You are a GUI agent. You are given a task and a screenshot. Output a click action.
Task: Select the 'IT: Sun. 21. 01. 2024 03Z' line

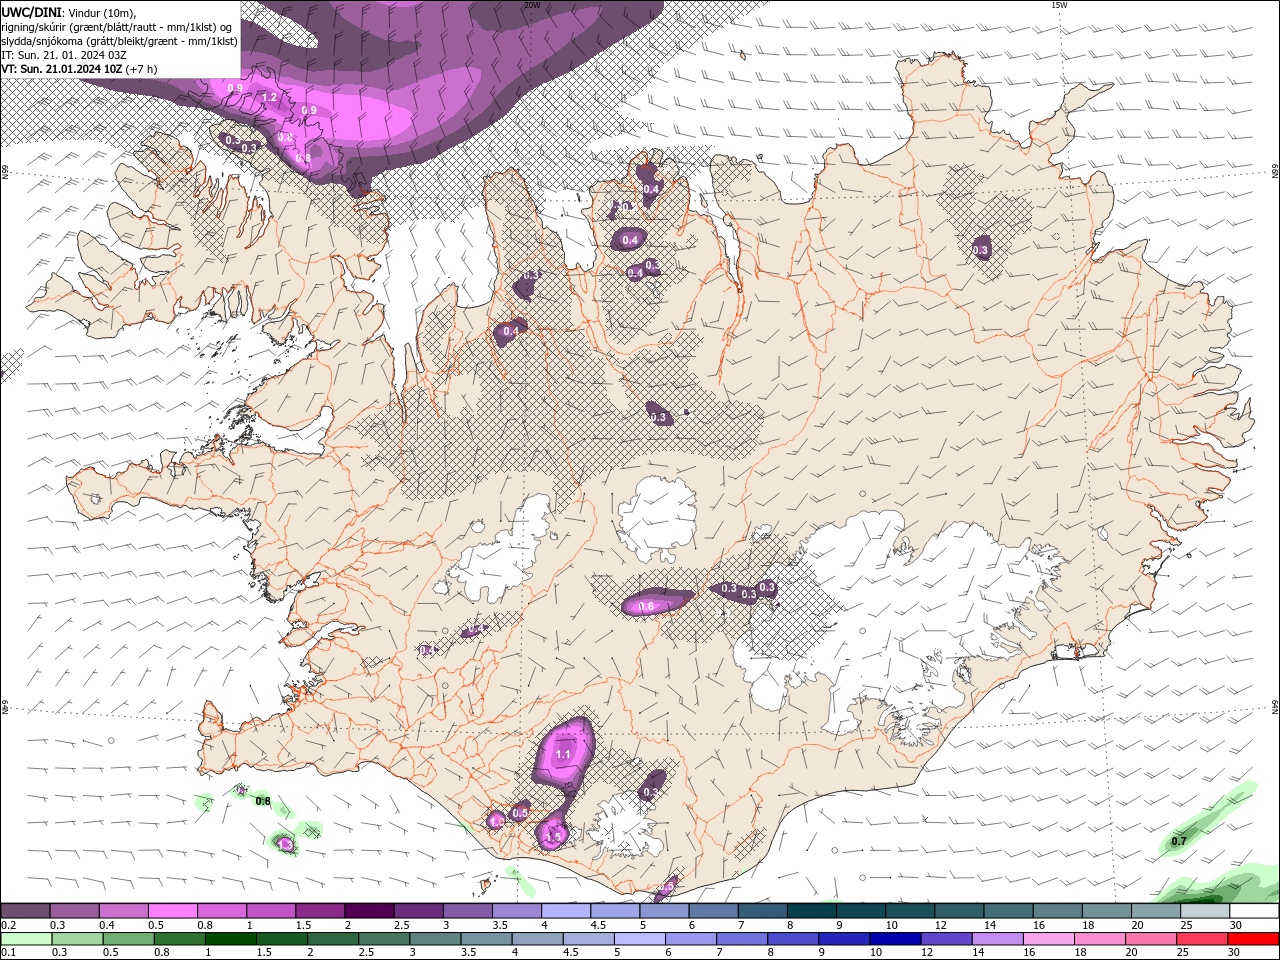coord(66,55)
